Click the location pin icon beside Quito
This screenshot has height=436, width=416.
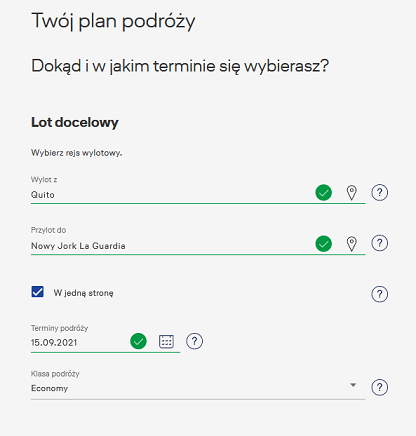click(351, 193)
